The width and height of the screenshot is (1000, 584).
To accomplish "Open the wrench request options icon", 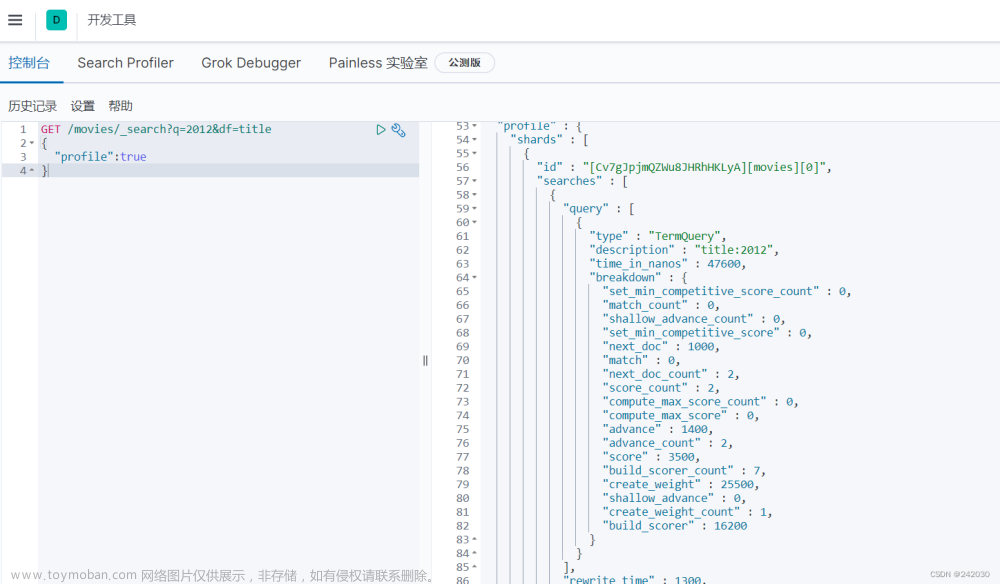I will (399, 130).
